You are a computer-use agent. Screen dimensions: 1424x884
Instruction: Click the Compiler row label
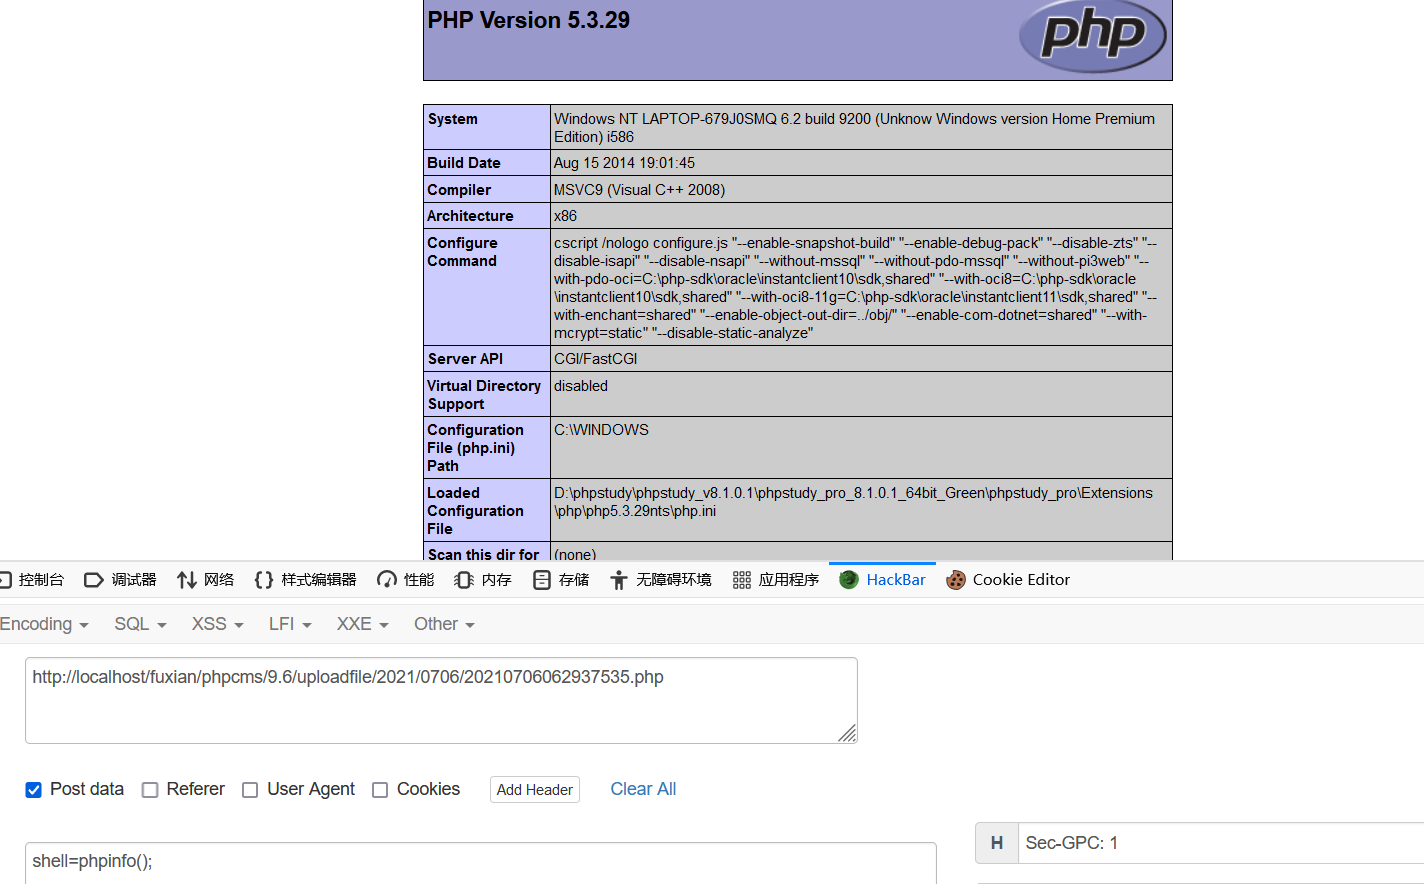[x=459, y=190]
